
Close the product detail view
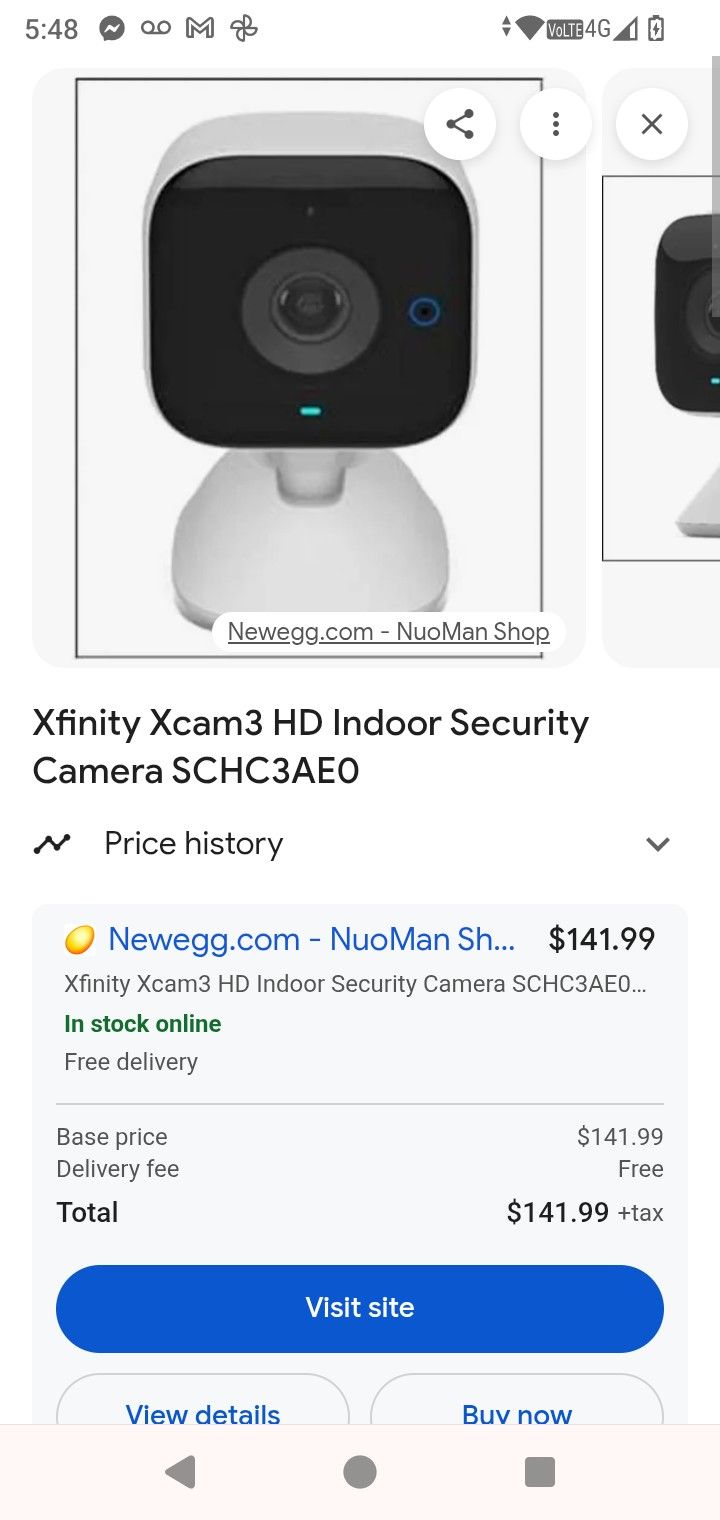coord(651,124)
